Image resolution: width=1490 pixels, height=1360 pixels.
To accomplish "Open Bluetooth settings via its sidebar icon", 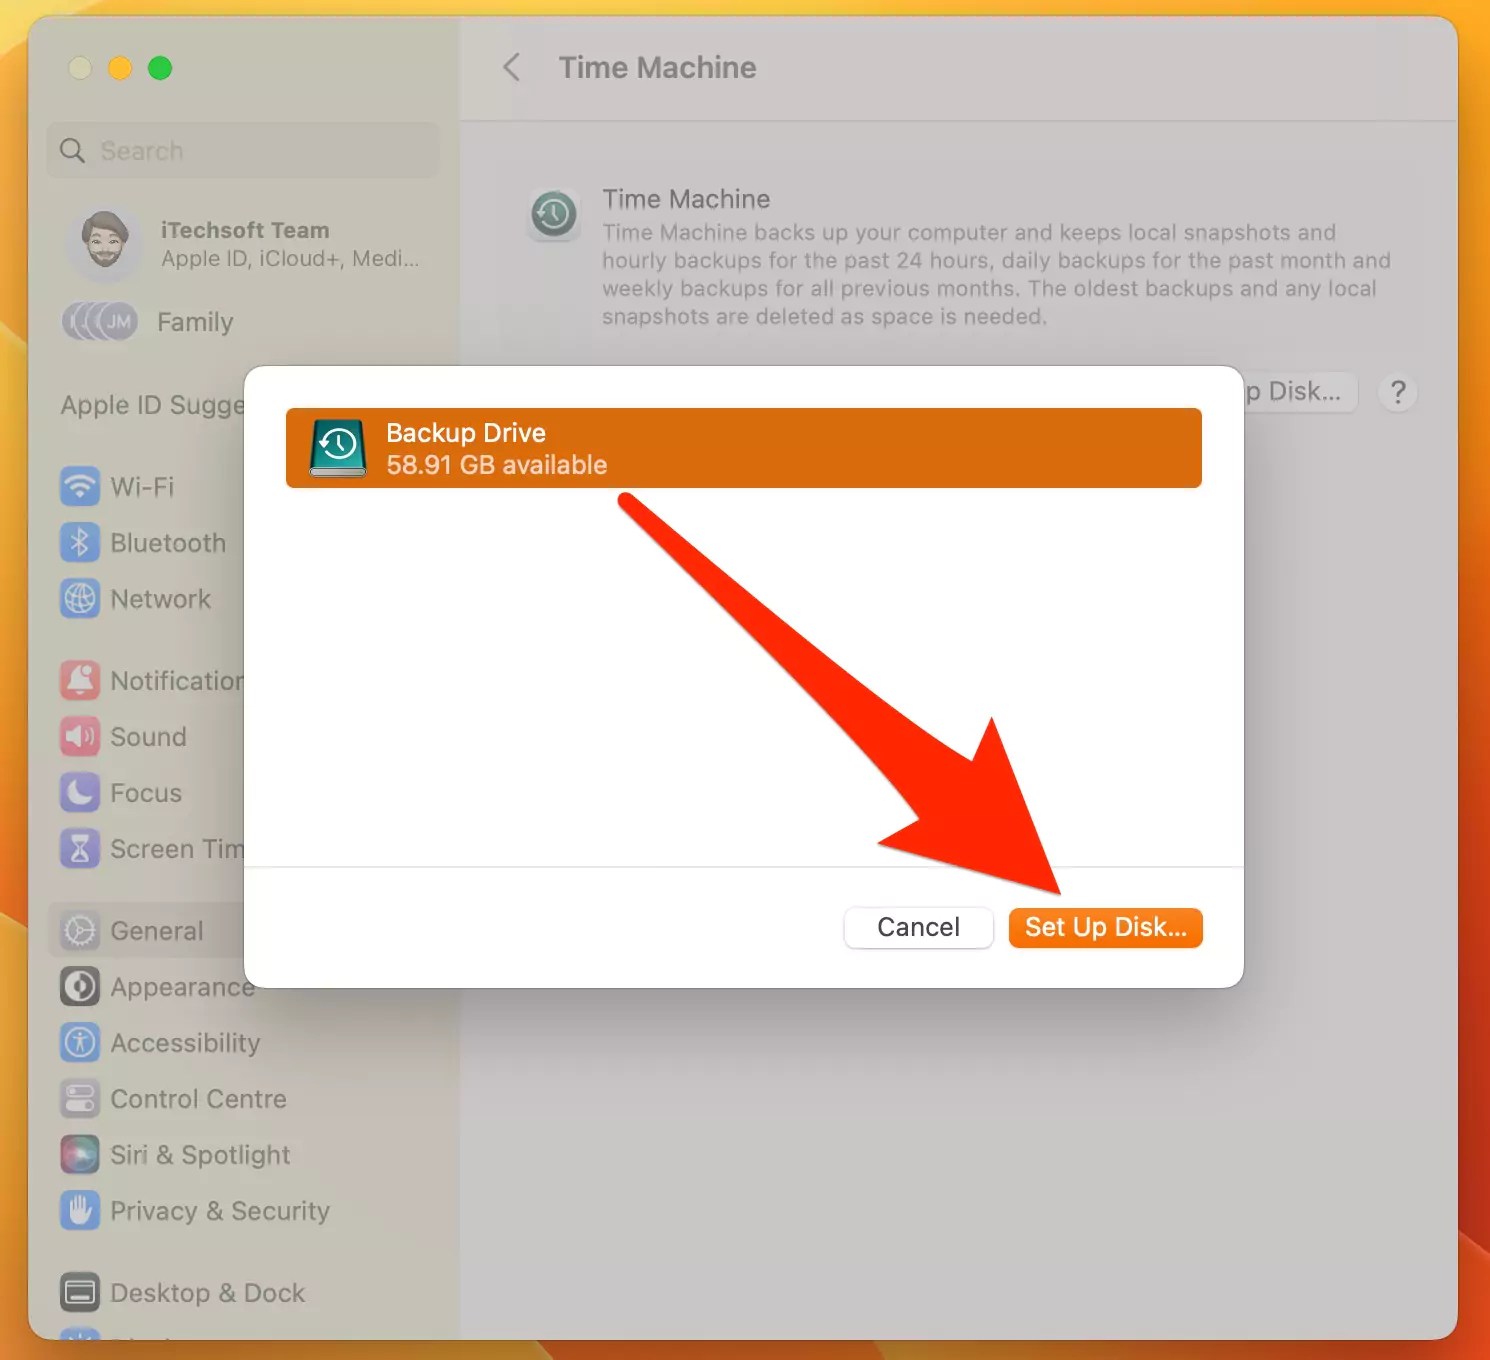I will pyautogui.click(x=79, y=543).
